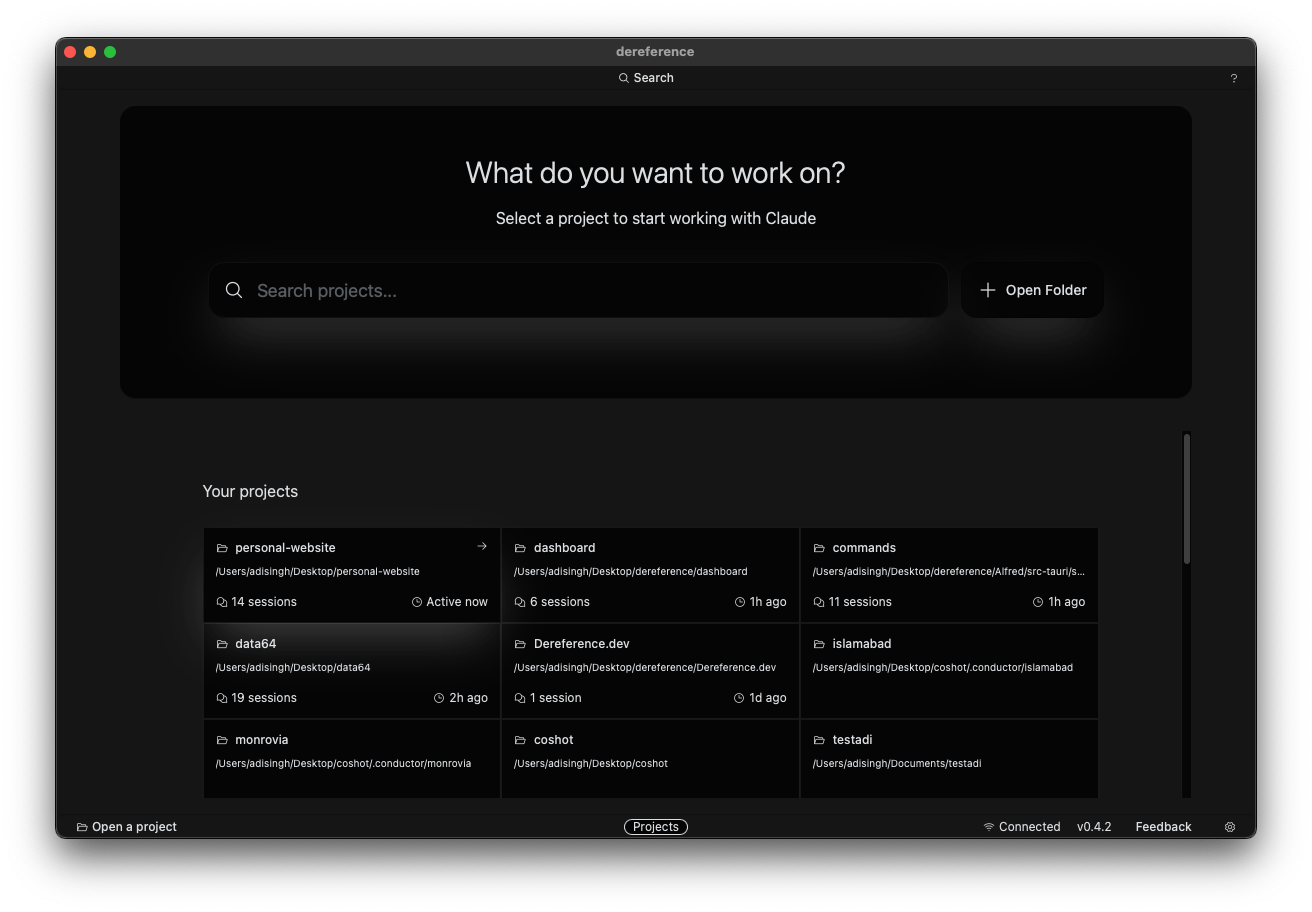Screen dimensions: 1312x912
Task: Open the personal-website project
Action: click(352, 575)
